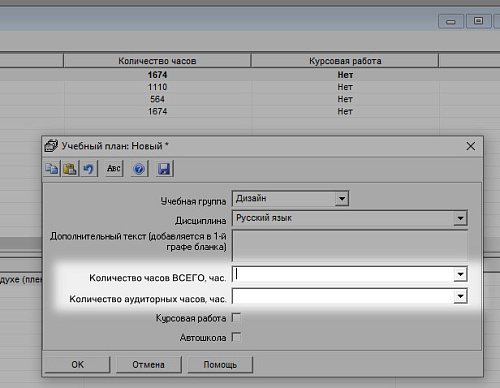
Task: Save using the floppy disk icon
Action: click(x=164, y=168)
